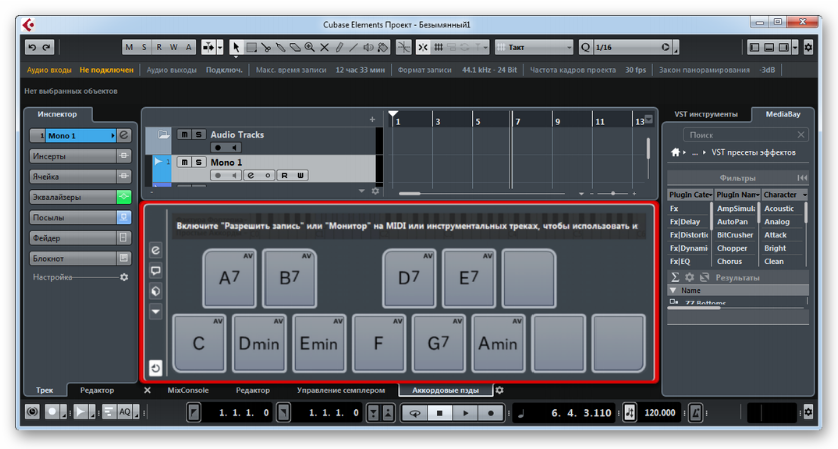Trigger the G7 chord pad
The width and height of the screenshot is (838, 449).
[x=438, y=343]
